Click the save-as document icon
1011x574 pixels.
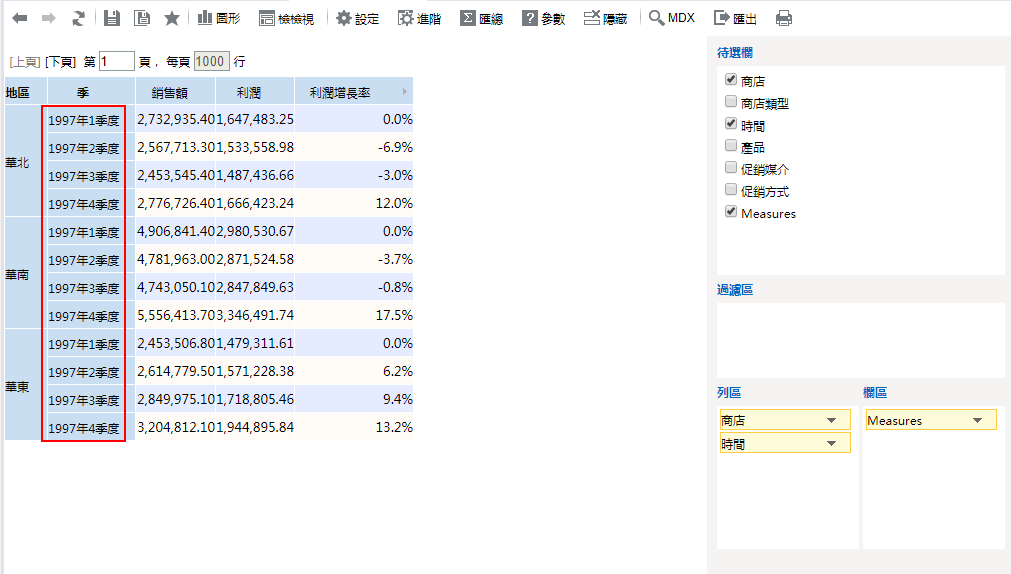point(142,18)
